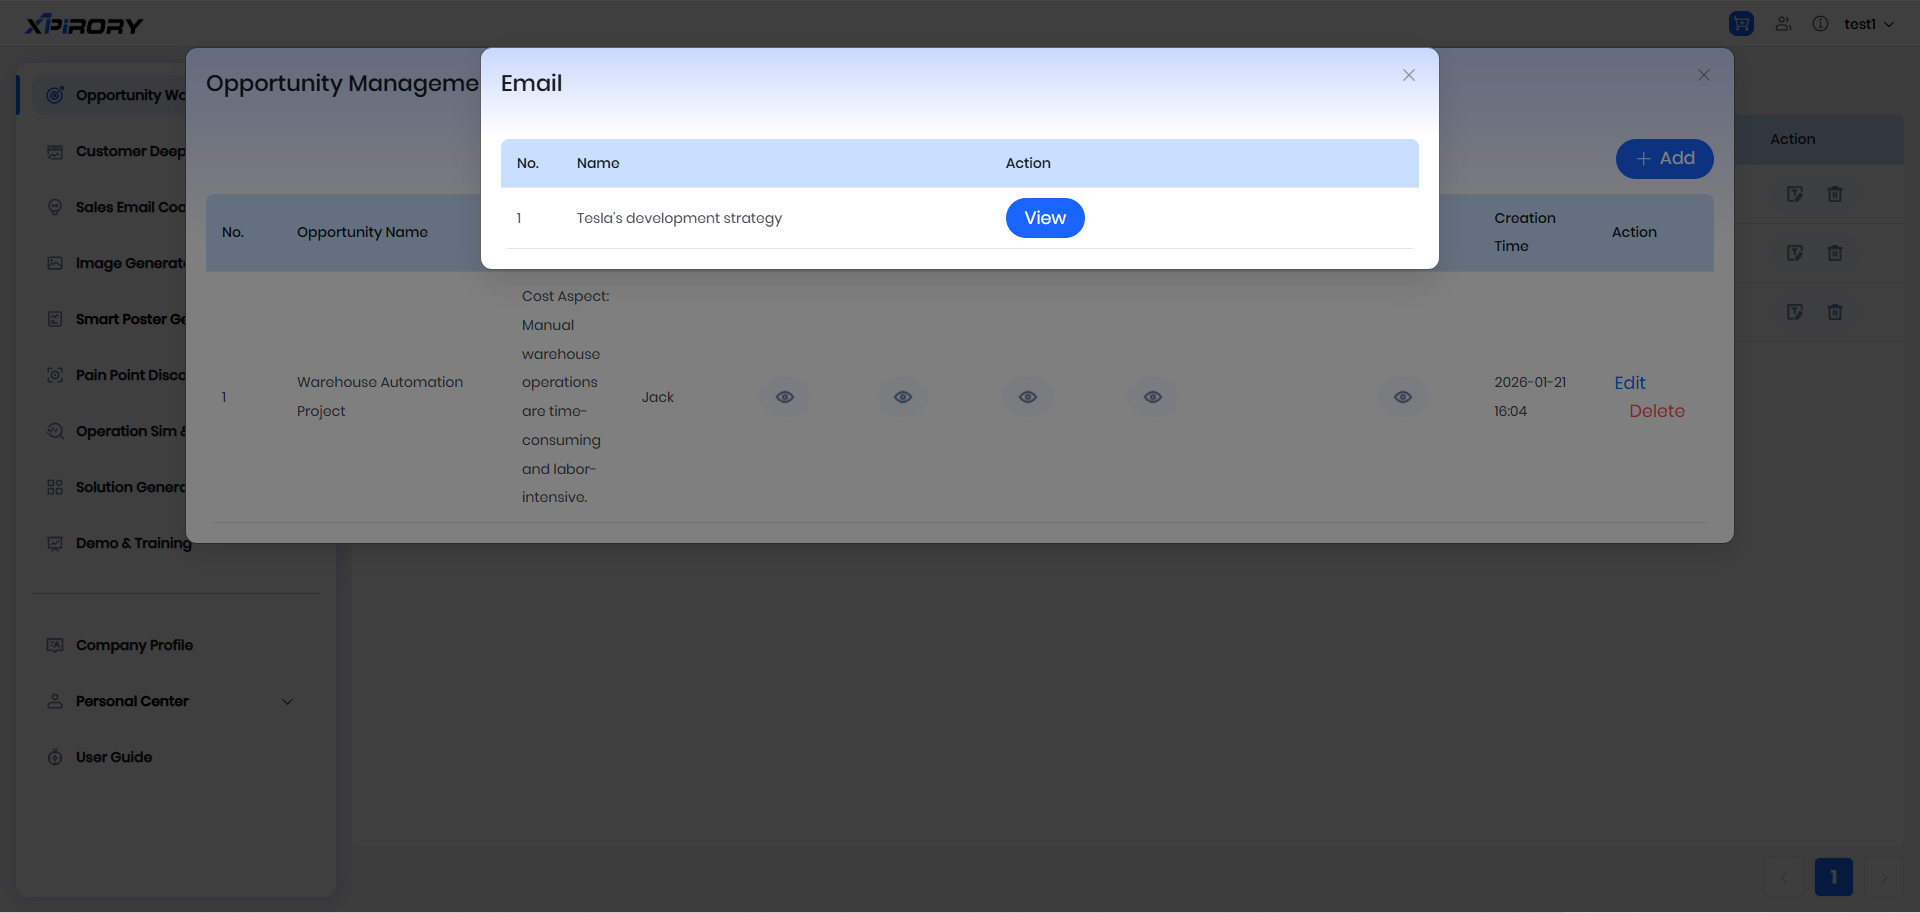Go to the next page arrow
The height and width of the screenshot is (913, 1920).
1883,877
